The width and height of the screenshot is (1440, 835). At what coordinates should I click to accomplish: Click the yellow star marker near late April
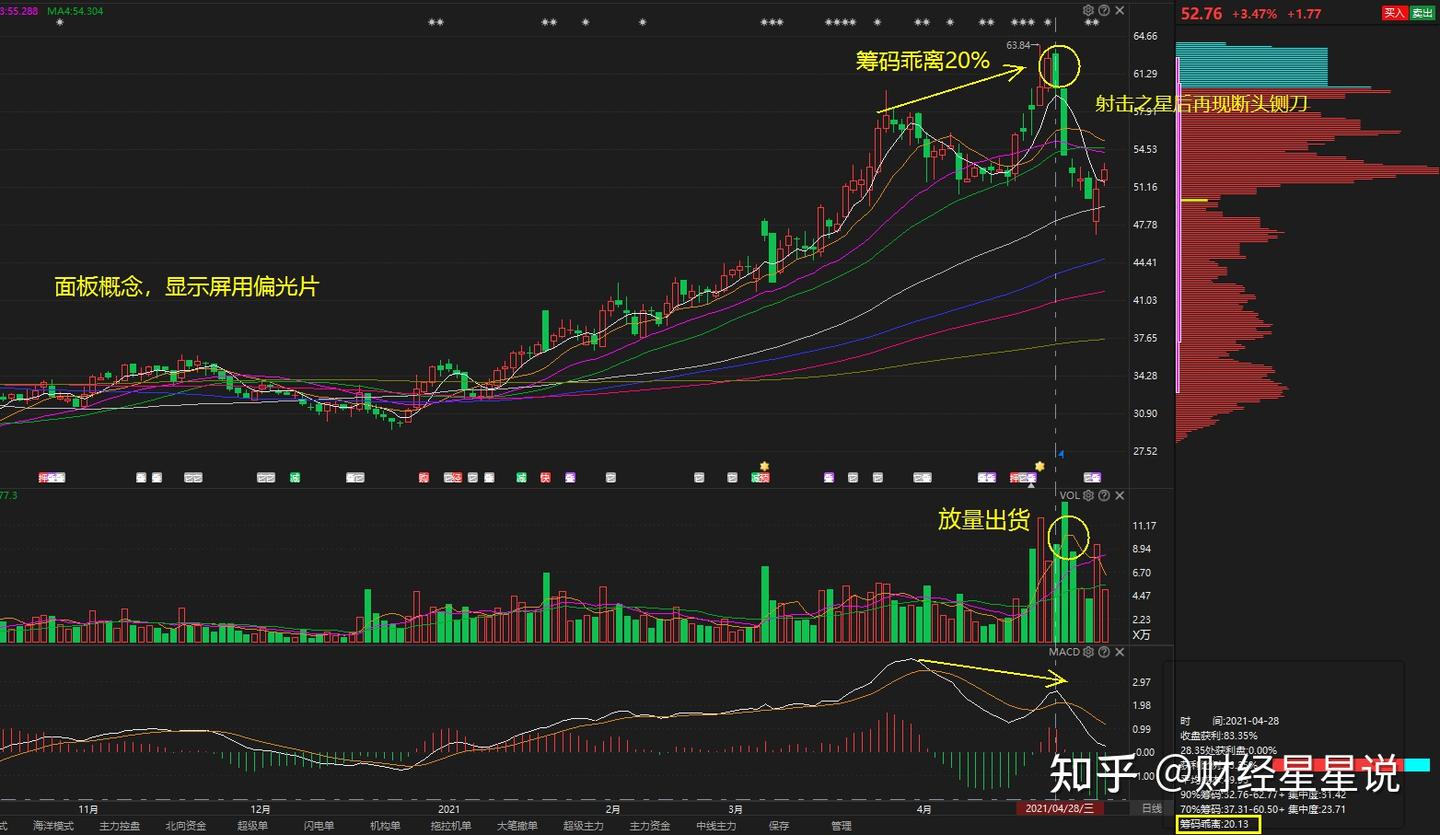click(x=1040, y=466)
